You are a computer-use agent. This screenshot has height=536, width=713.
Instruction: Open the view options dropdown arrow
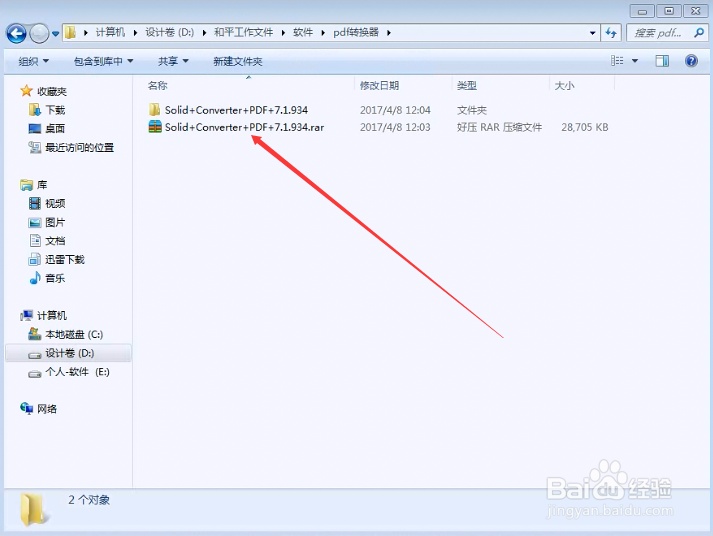635,61
